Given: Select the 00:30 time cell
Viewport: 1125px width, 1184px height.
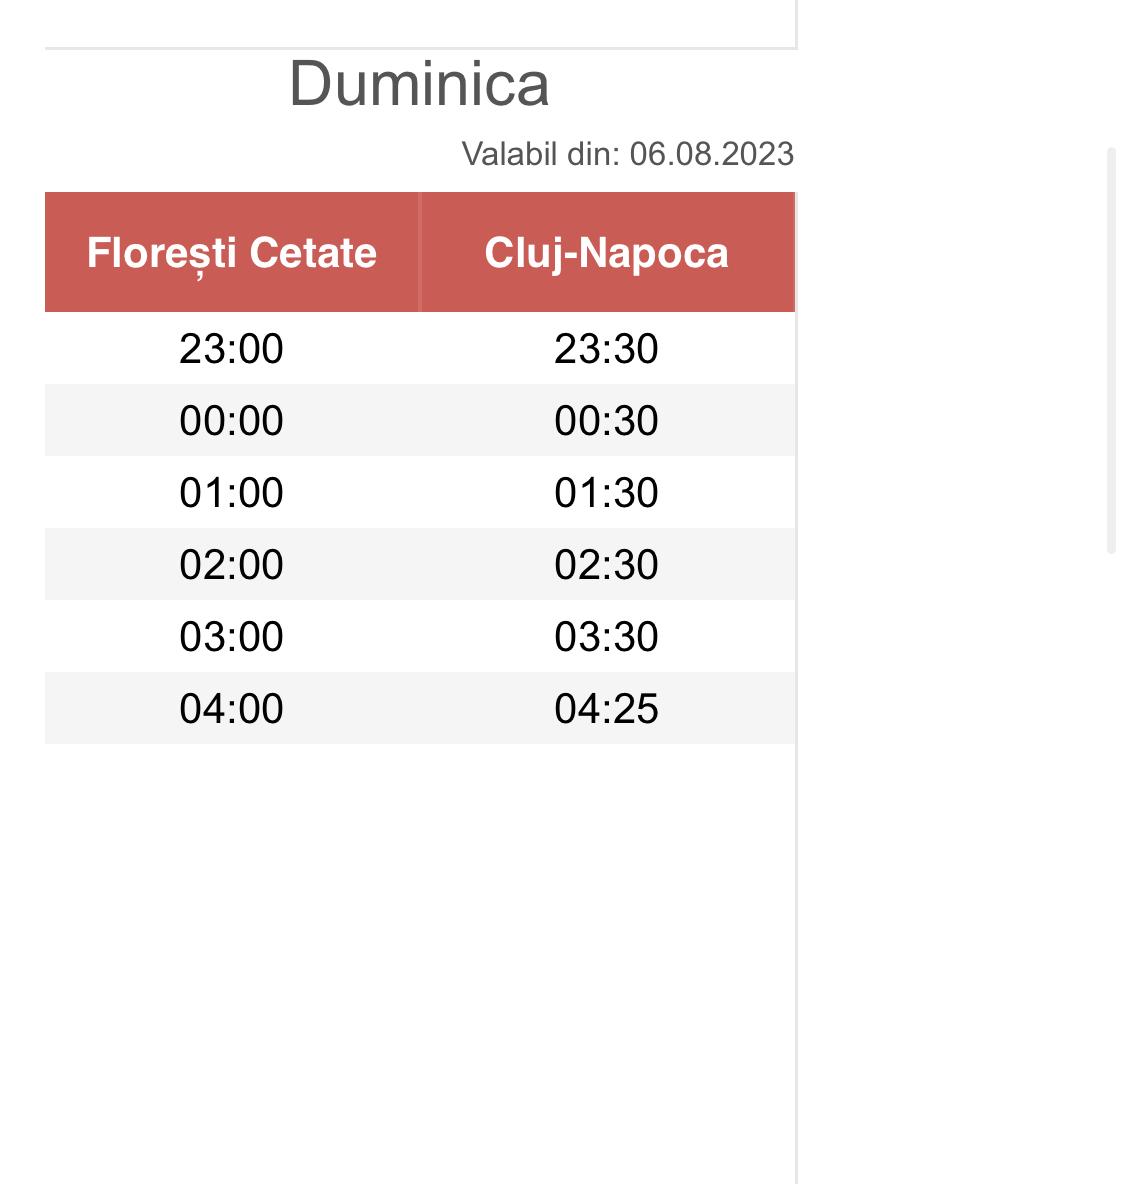Looking at the screenshot, I should tap(606, 421).
